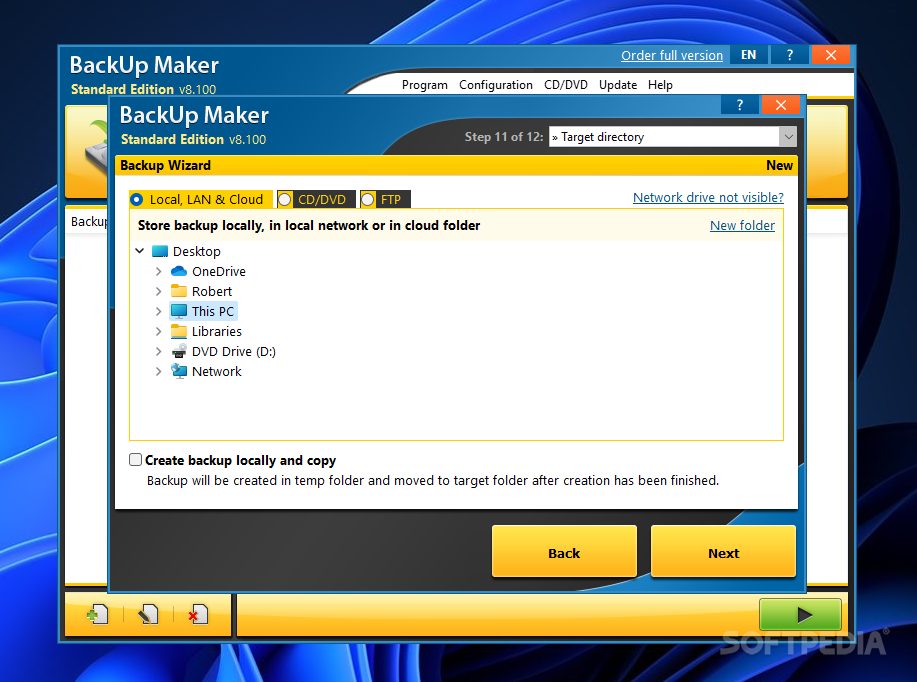The height and width of the screenshot is (682, 917).
Task: Expand the This PC node
Action: pyautogui.click(x=158, y=311)
